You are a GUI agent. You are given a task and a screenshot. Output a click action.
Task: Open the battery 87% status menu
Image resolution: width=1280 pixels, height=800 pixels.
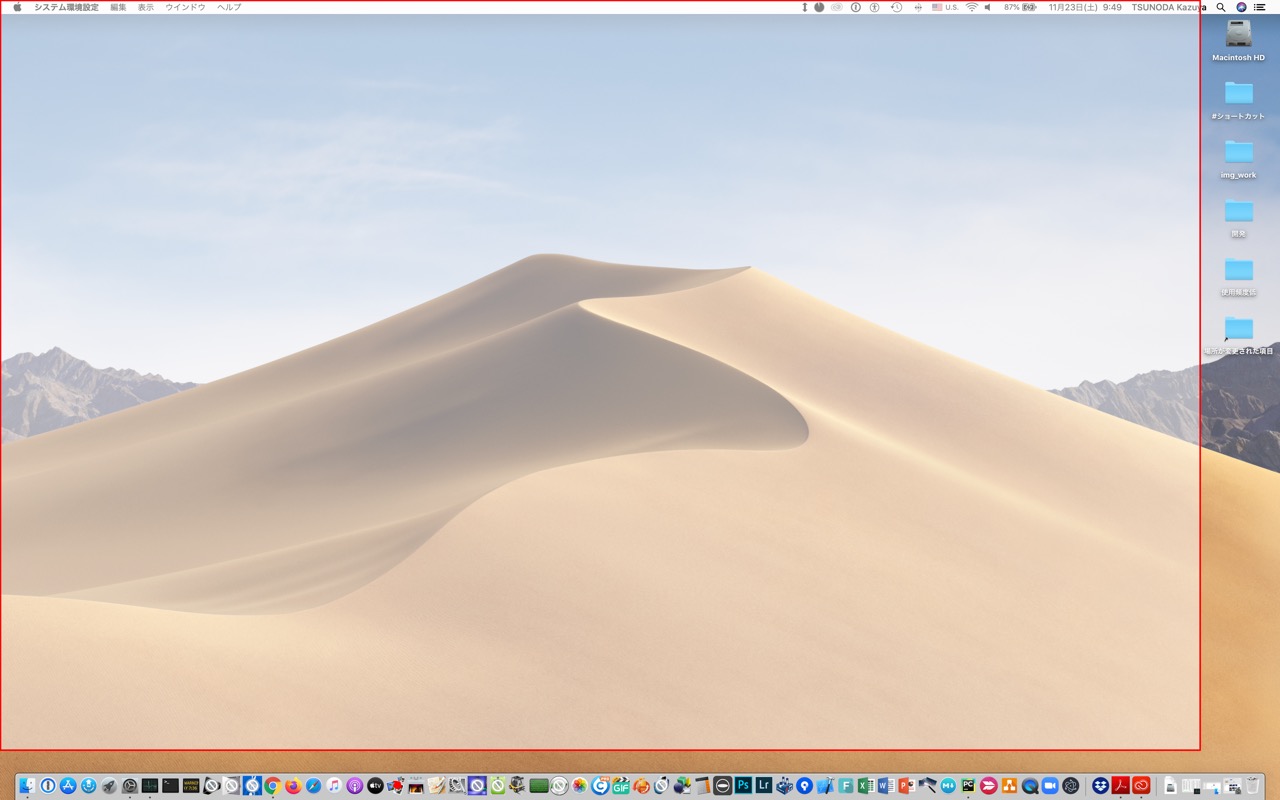click(x=1020, y=7)
